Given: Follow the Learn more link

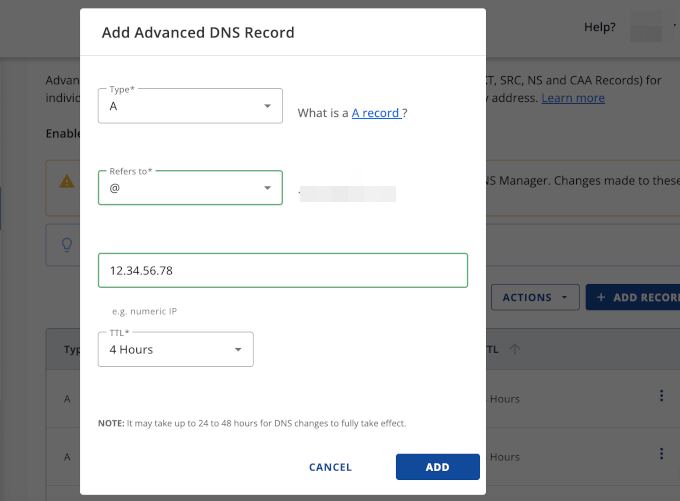Looking at the screenshot, I should pyautogui.click(x=573, y=98).
